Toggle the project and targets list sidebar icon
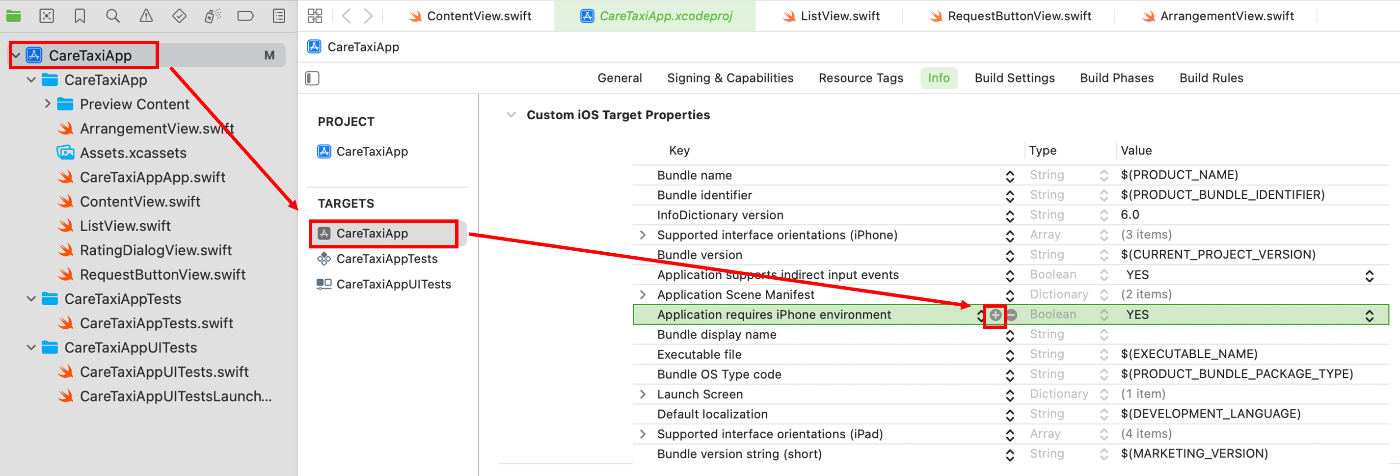1400x476 pixels. pos(313,77)
